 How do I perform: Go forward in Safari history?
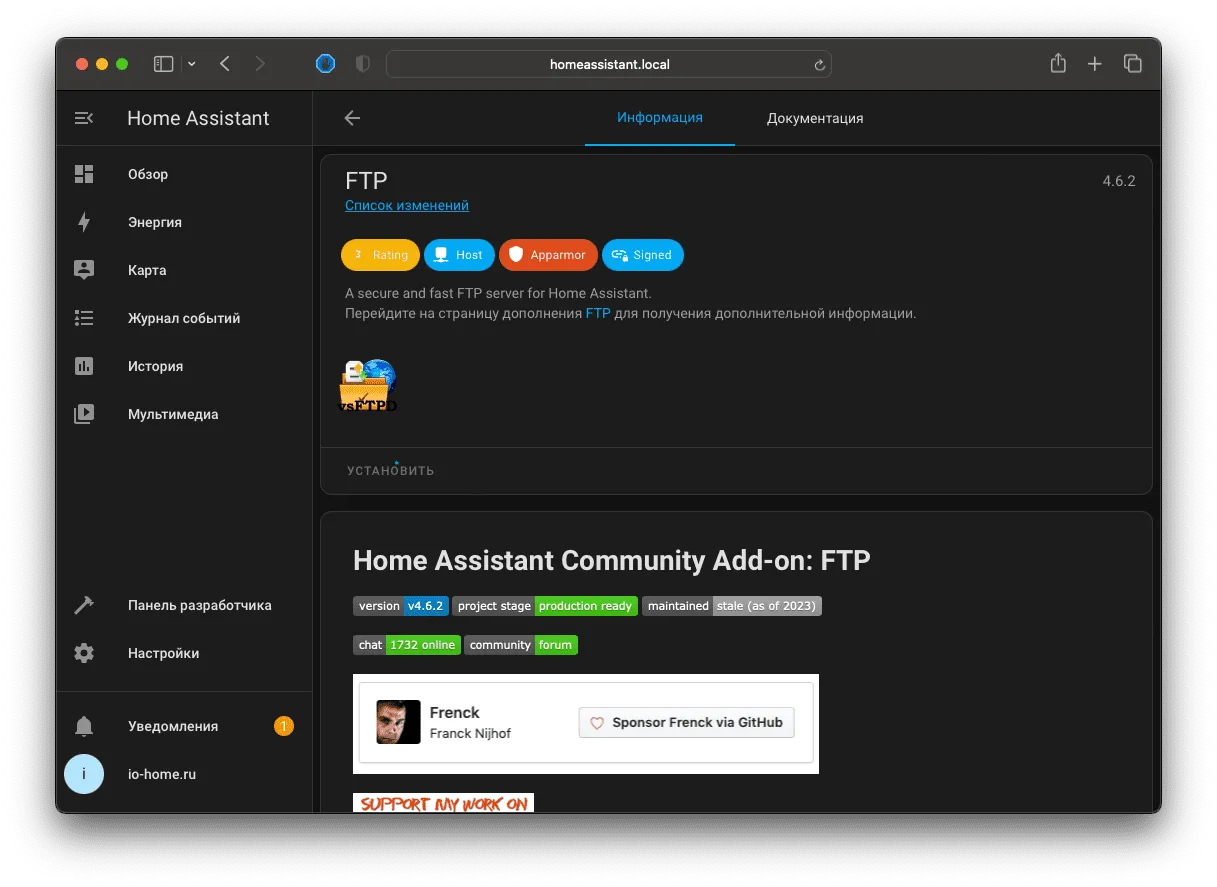pos(260,64)
